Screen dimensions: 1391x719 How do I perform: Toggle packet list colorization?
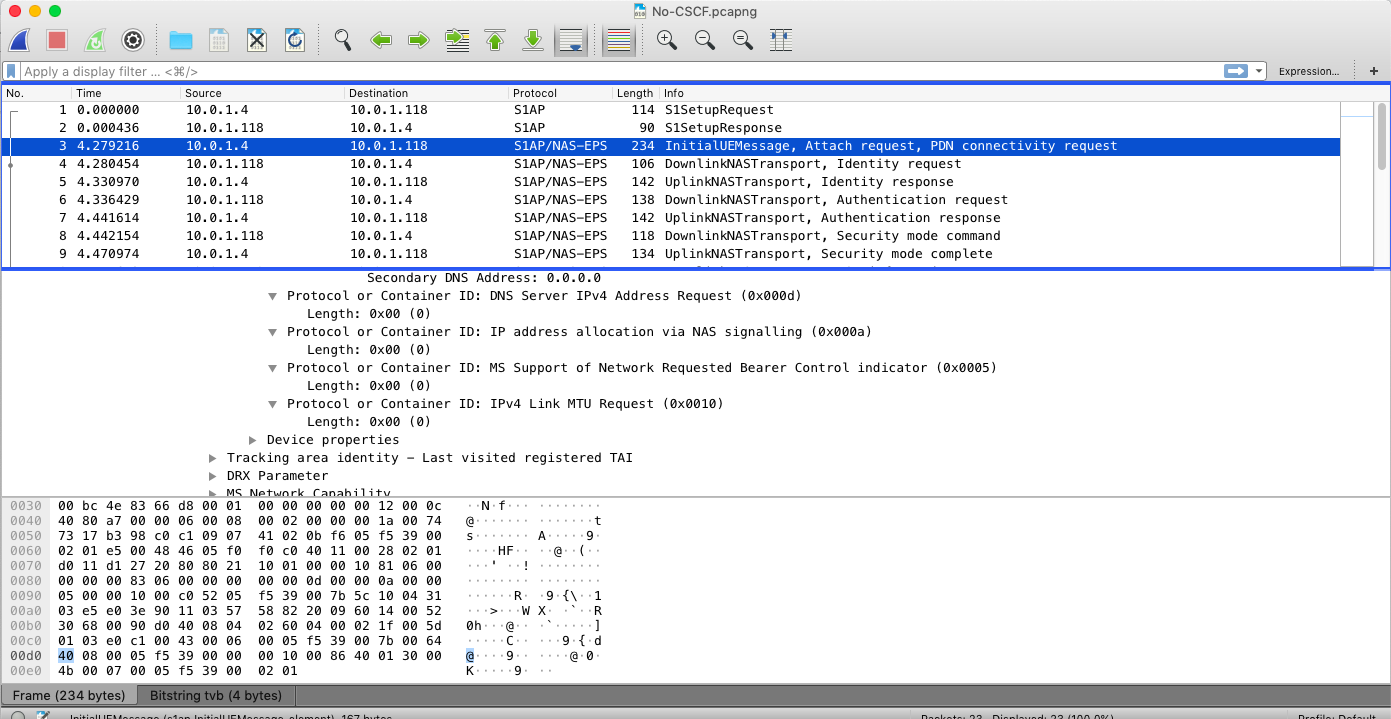[618, 39]
